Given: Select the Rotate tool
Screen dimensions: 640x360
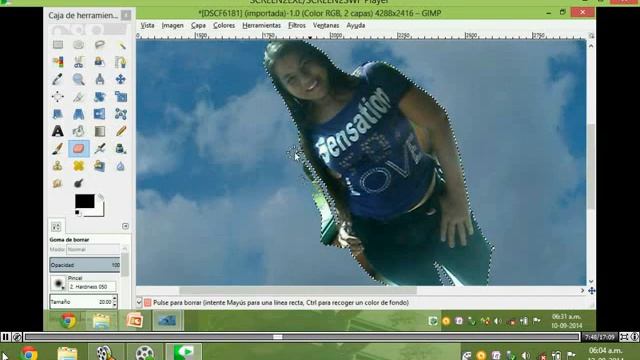Looking at the screenshot, I should pos(100,96).
